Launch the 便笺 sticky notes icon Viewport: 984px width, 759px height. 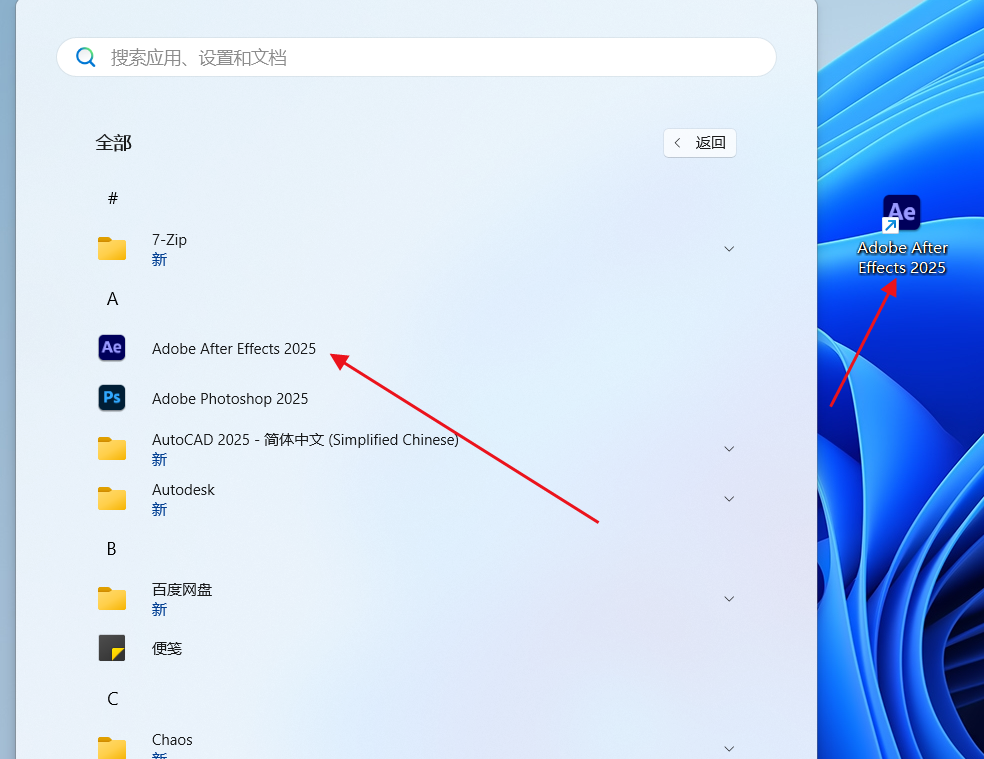[112, 648]
